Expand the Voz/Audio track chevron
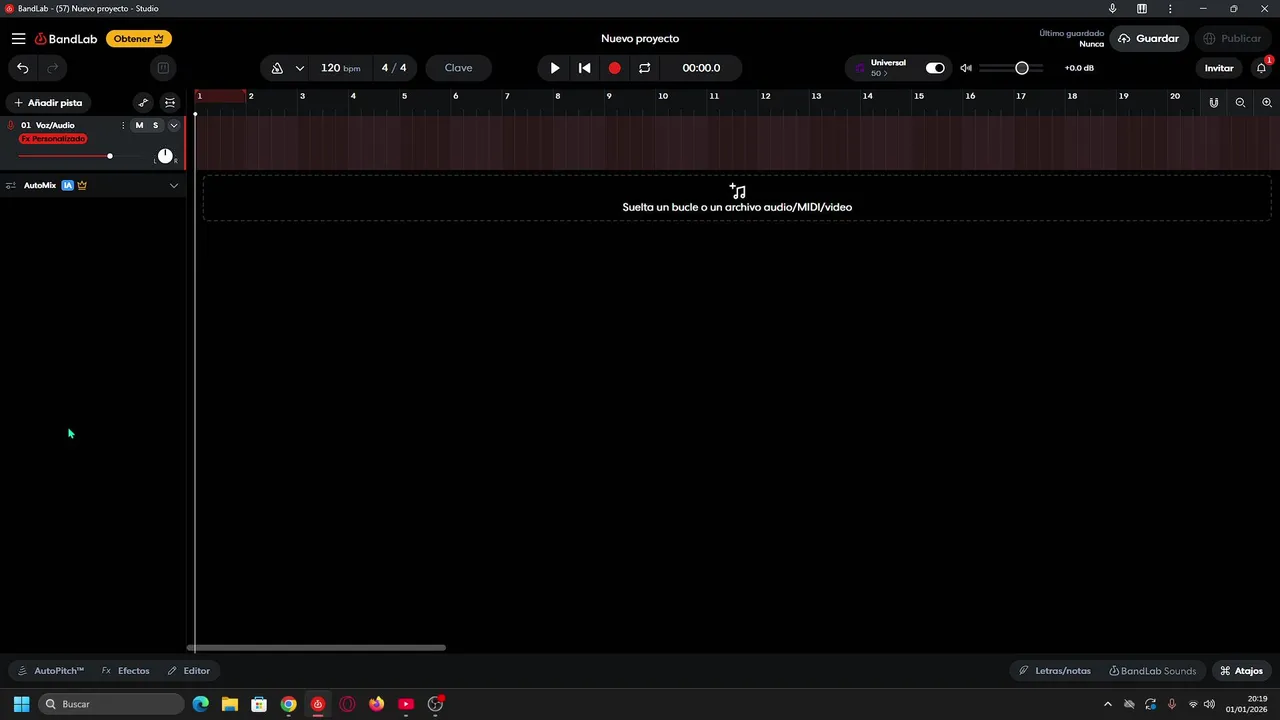 coord(173,125)
